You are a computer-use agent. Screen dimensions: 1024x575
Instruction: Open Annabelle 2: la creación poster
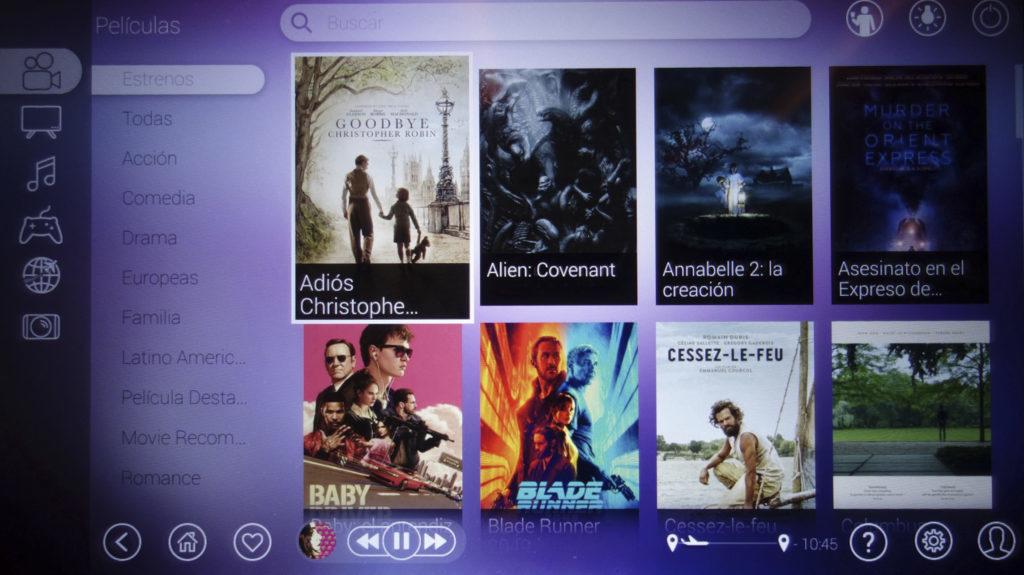[x=733, y=186]
